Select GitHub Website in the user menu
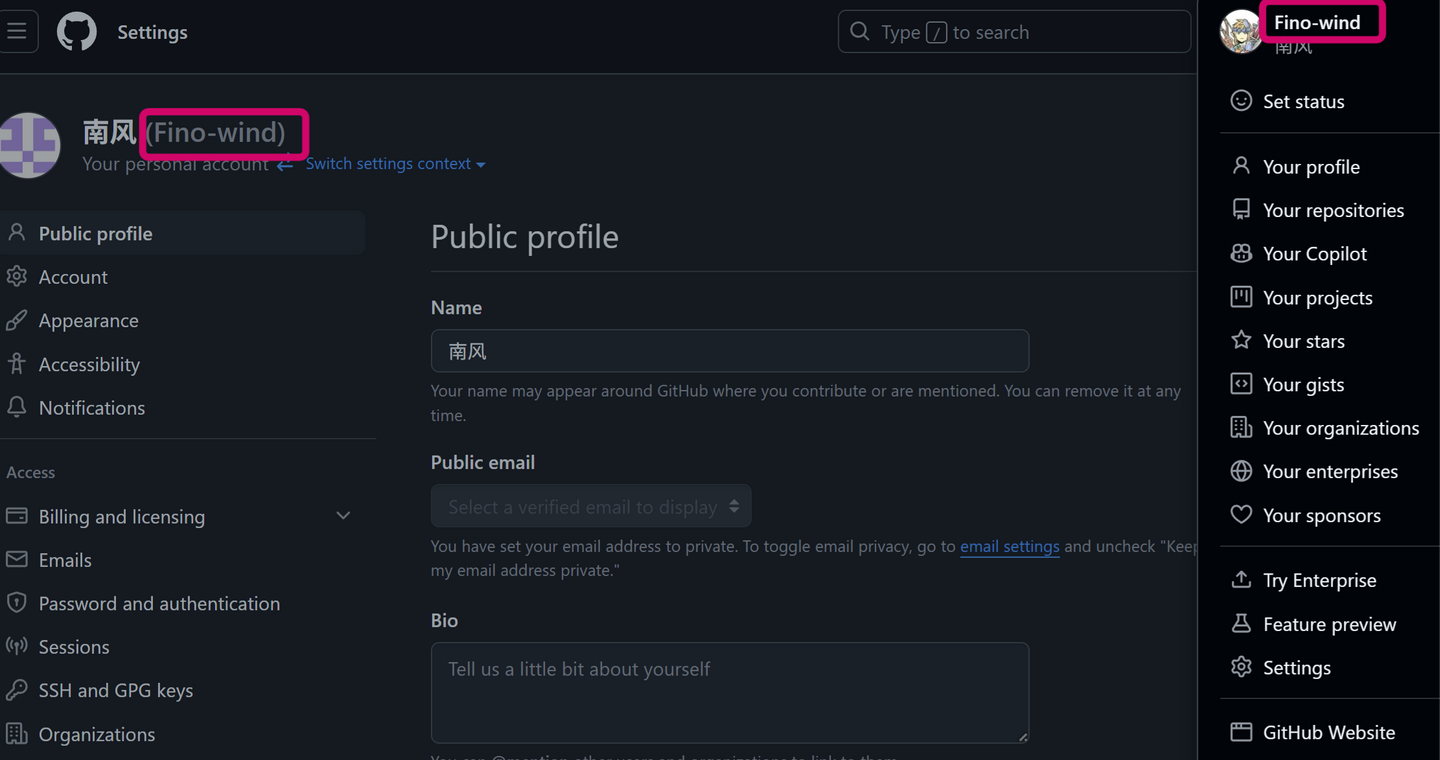 1330,732
